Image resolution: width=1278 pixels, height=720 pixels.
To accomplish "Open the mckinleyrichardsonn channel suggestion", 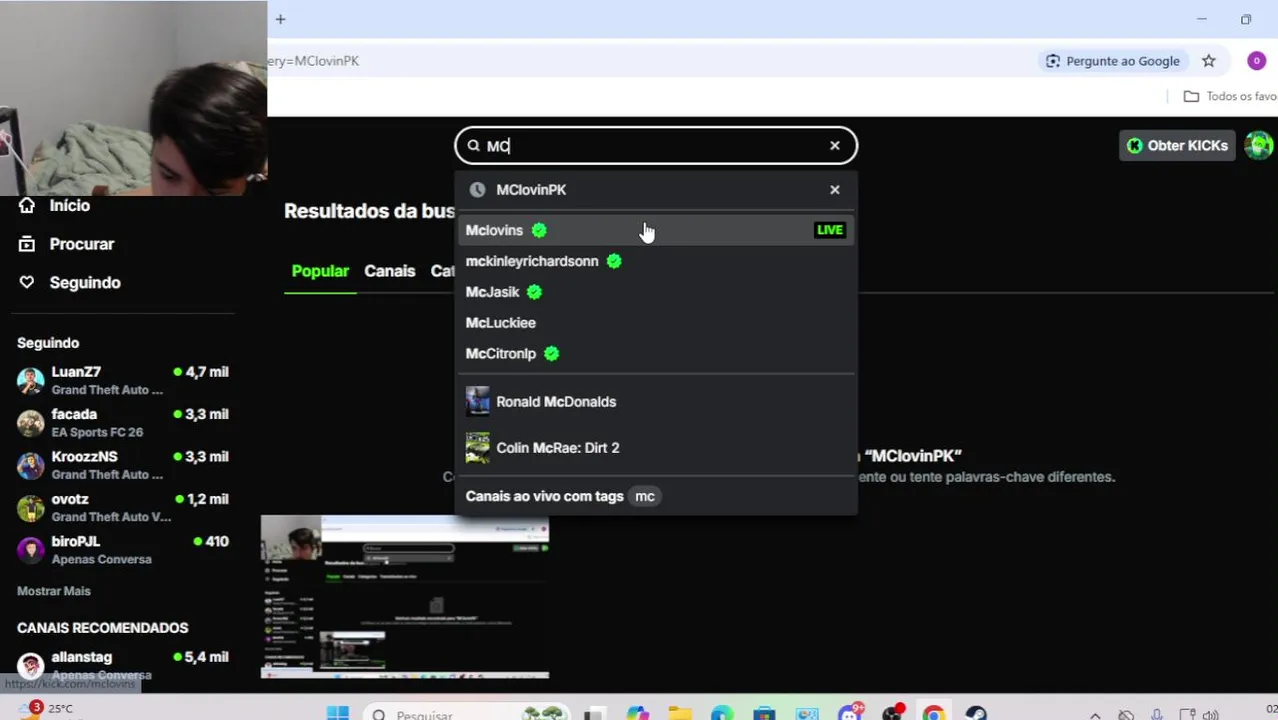I will pyautogui.click(x=656, y=261).
